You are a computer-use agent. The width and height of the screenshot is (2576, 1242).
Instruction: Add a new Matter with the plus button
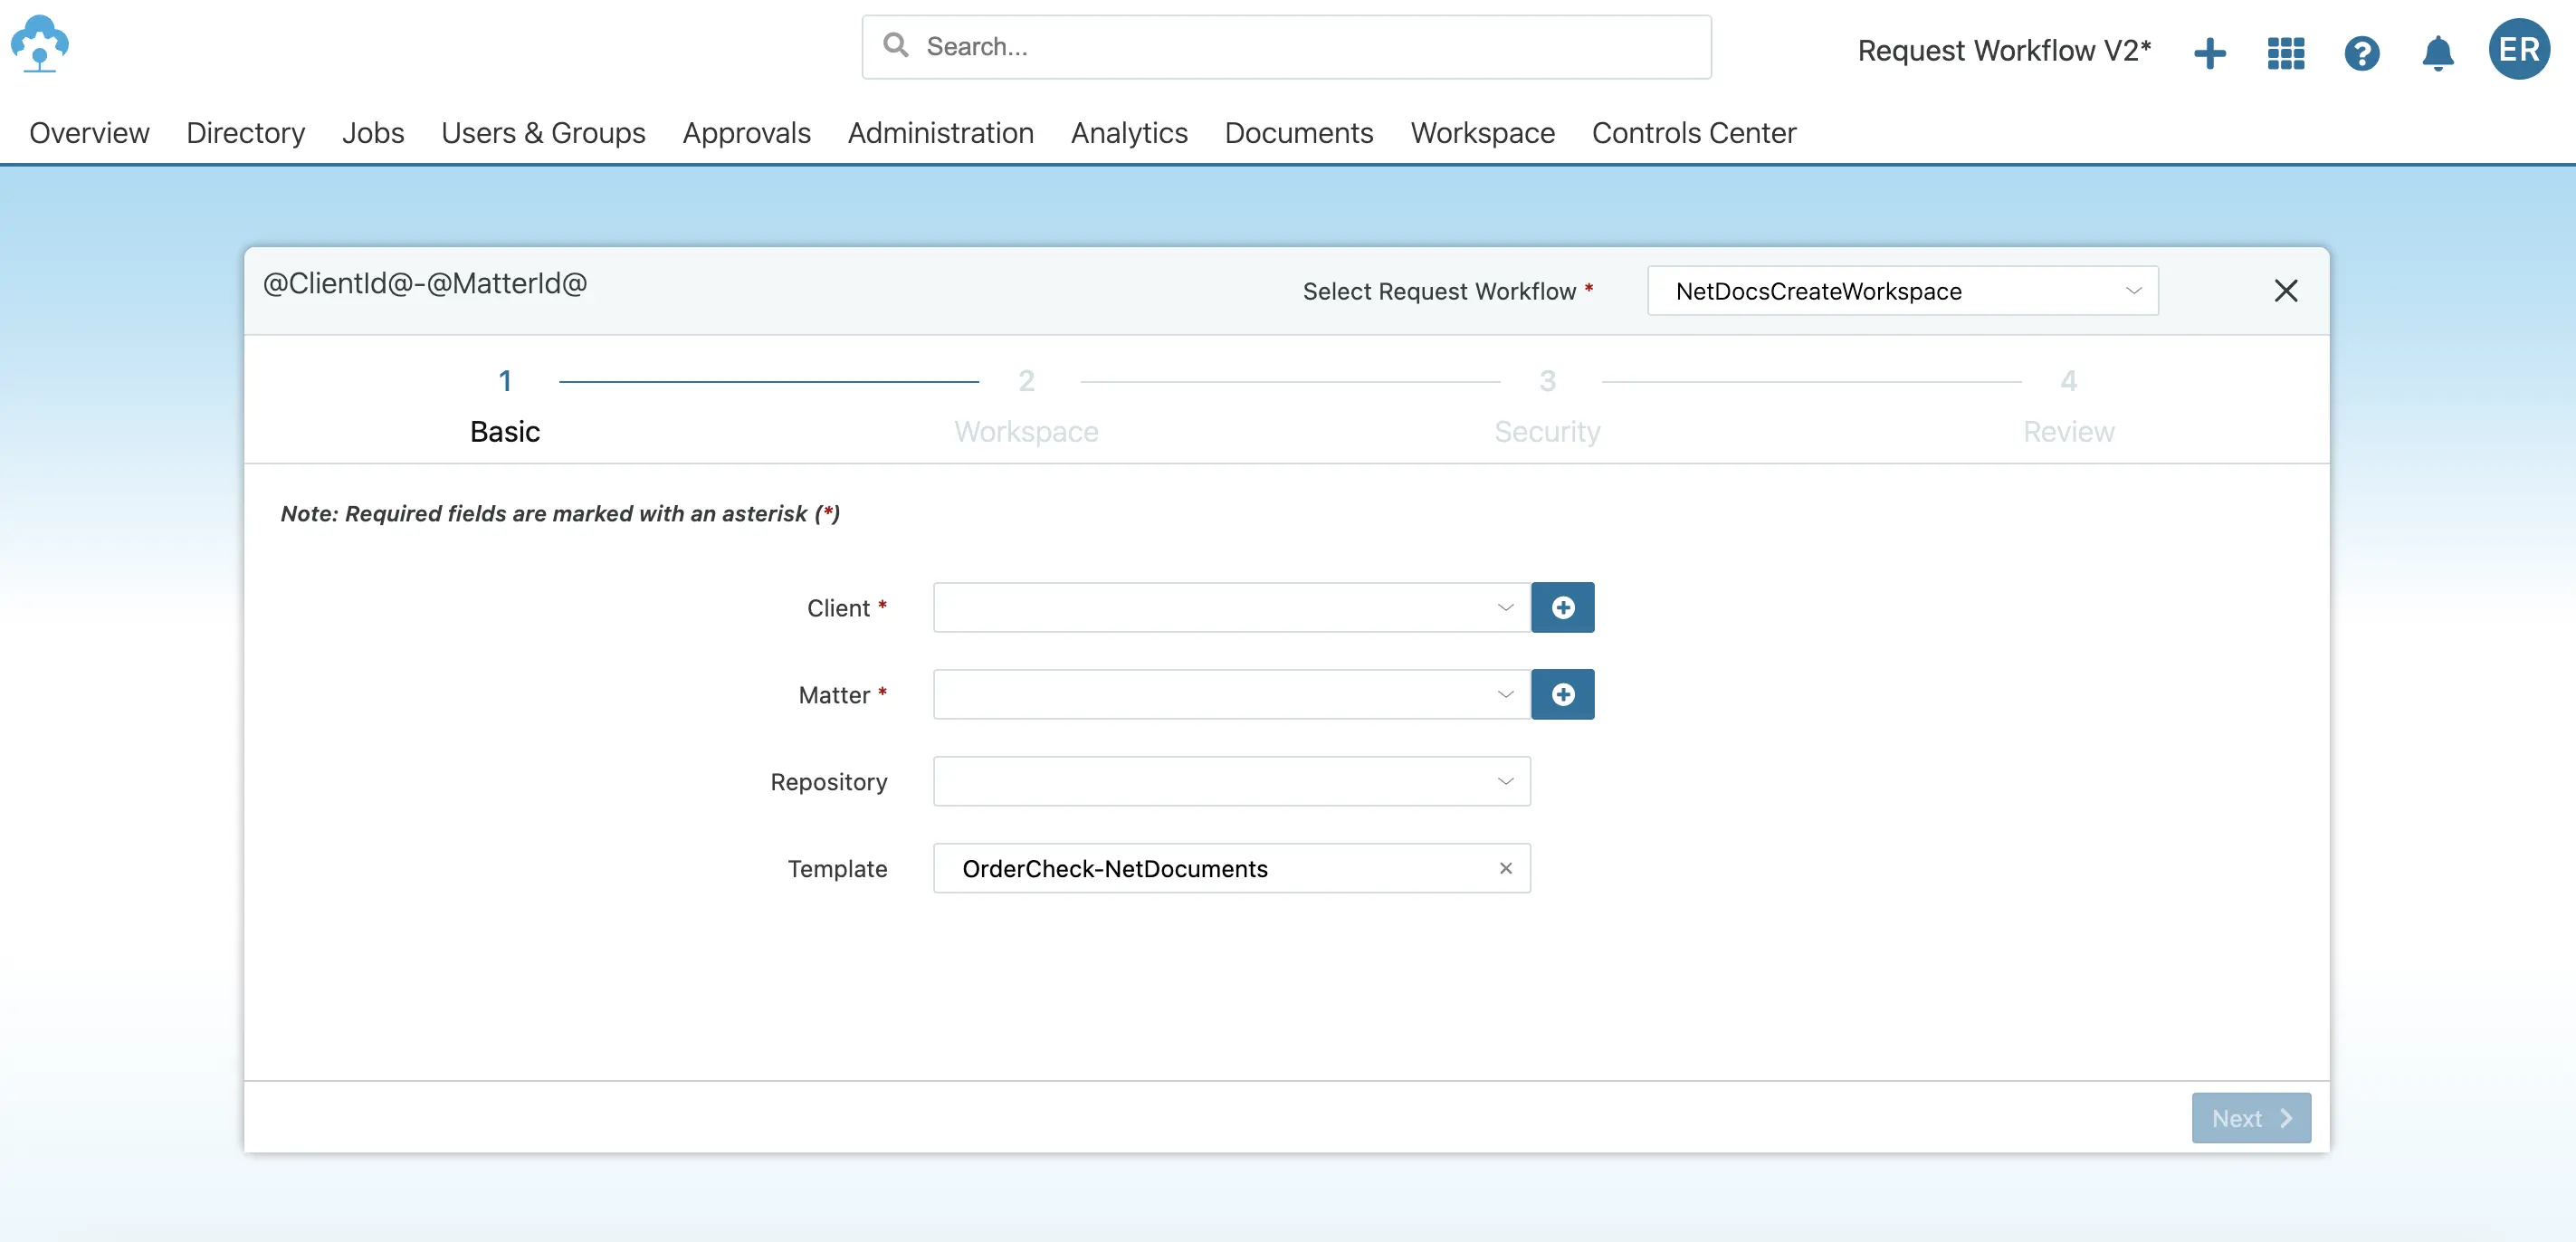[x=1563, y=694]
